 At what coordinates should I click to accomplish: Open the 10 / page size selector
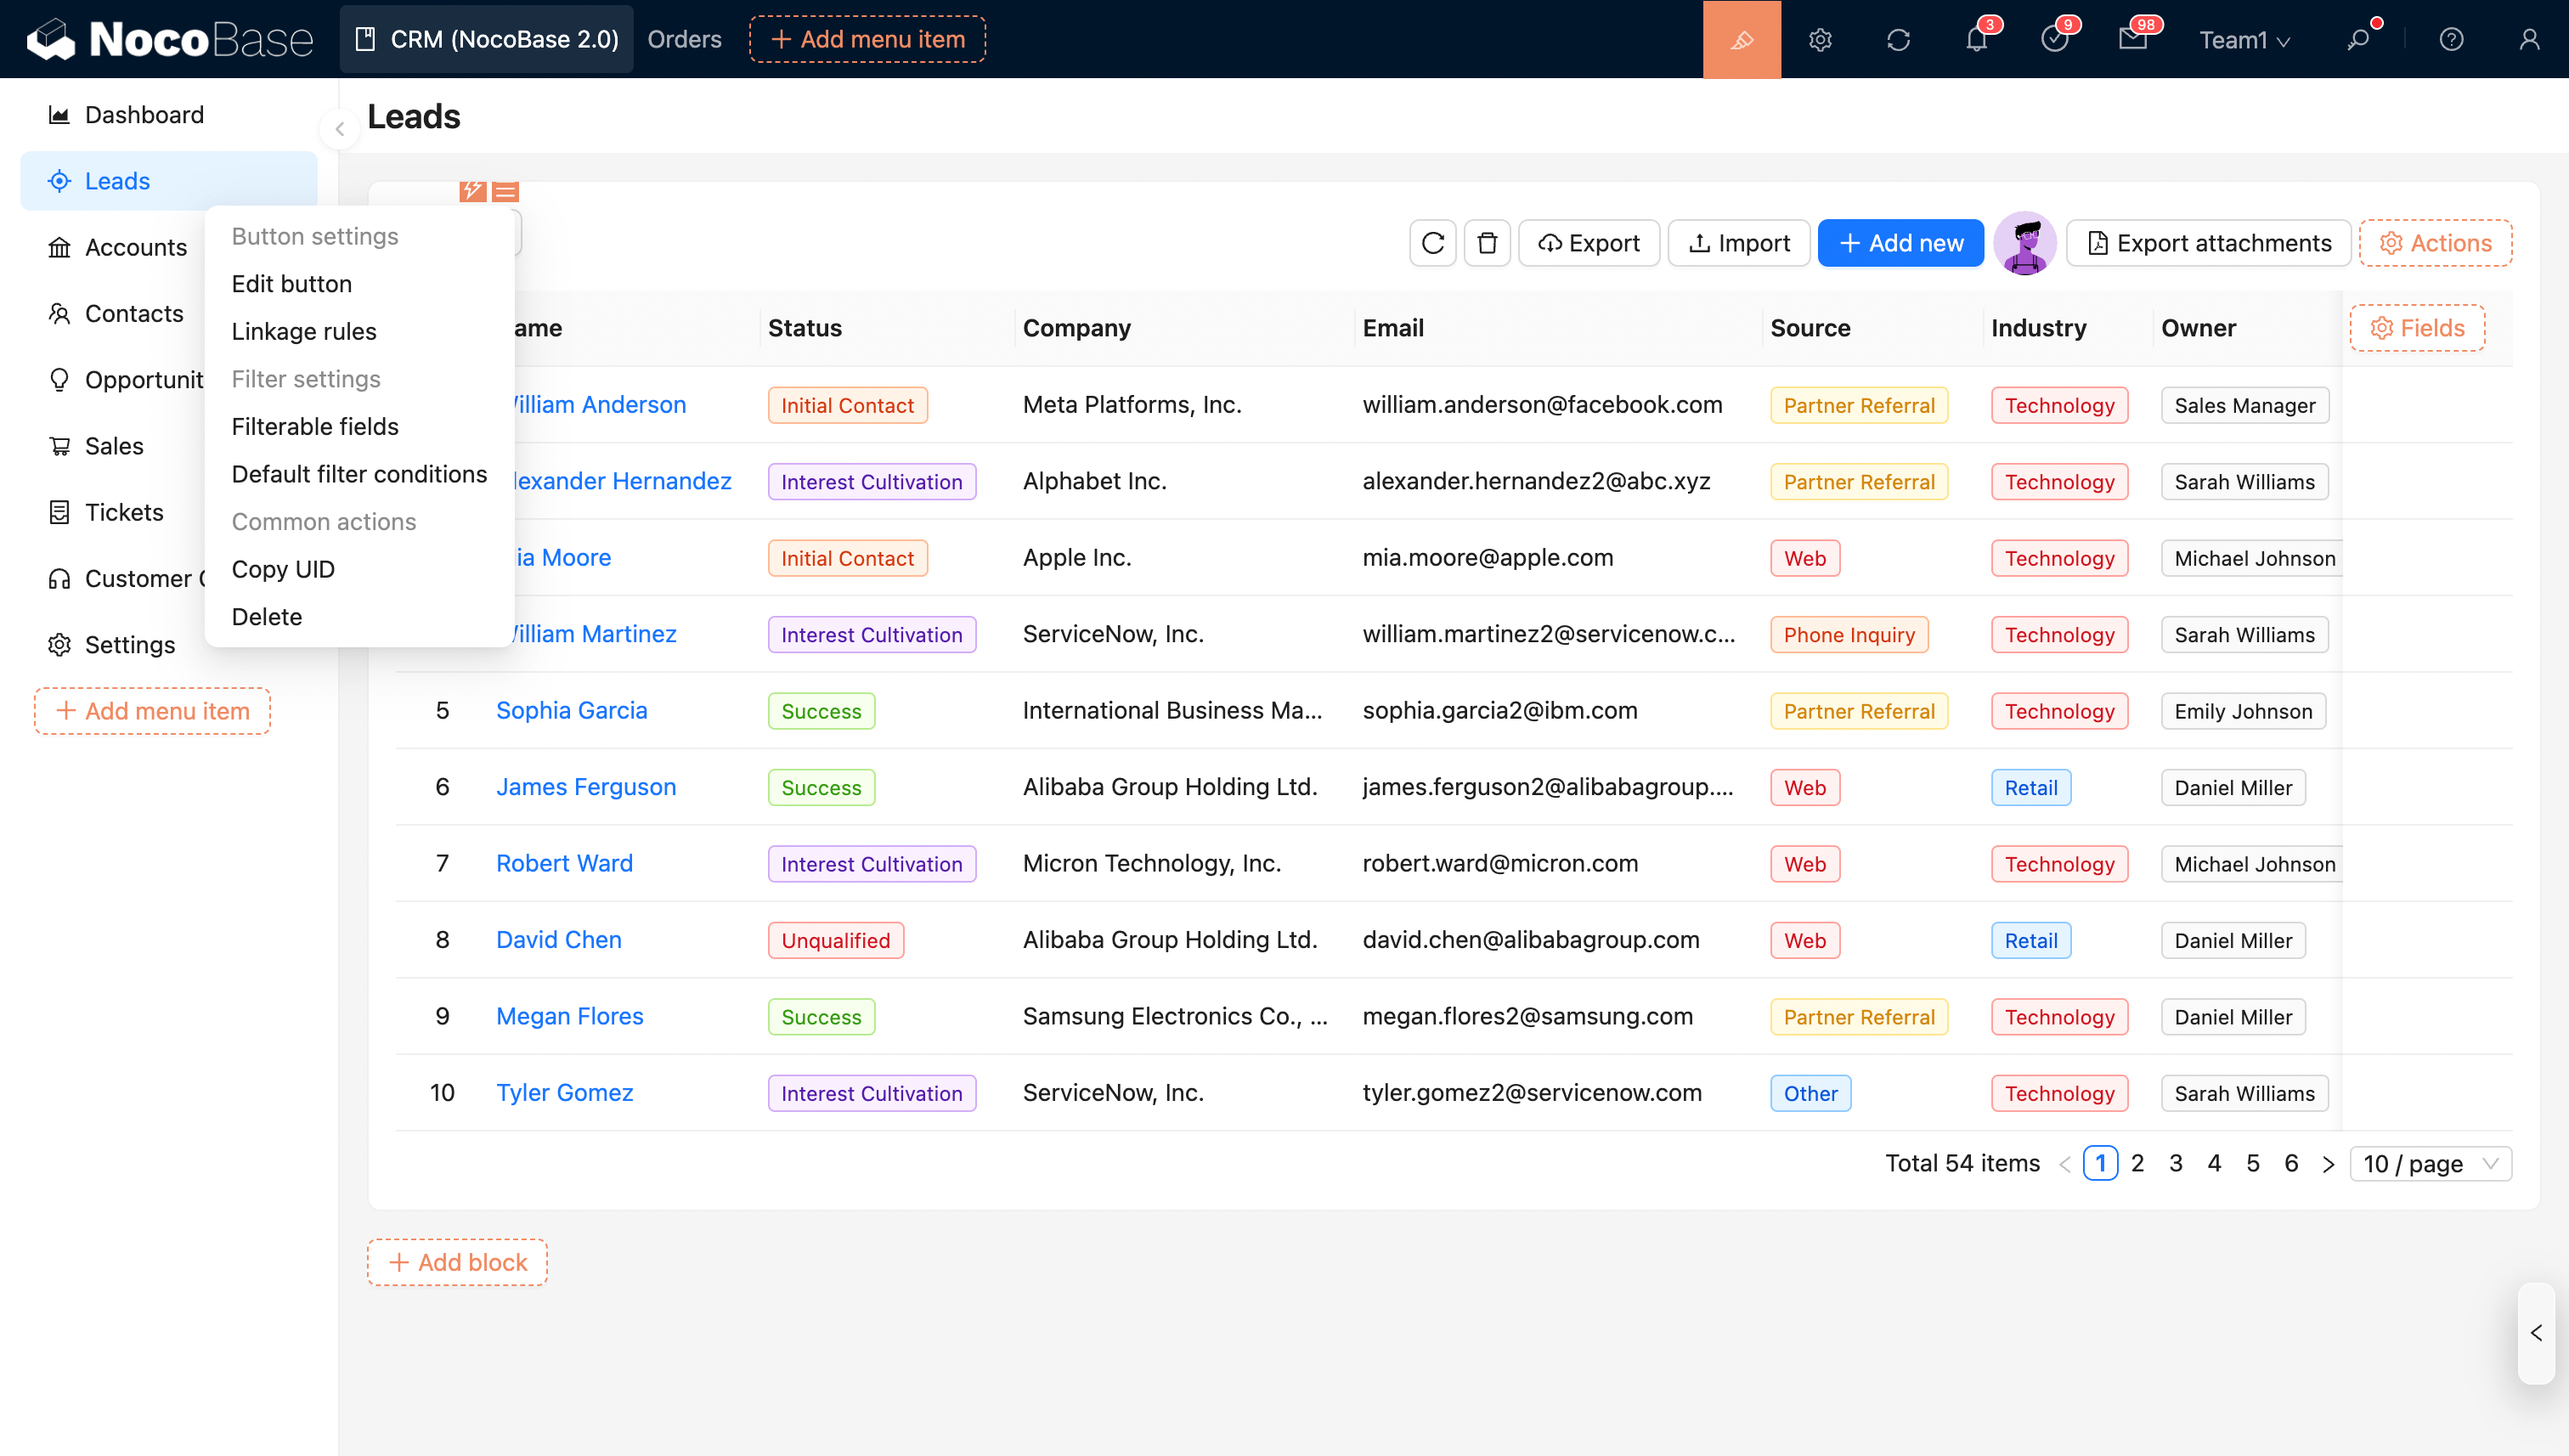coord(2430,1163)
